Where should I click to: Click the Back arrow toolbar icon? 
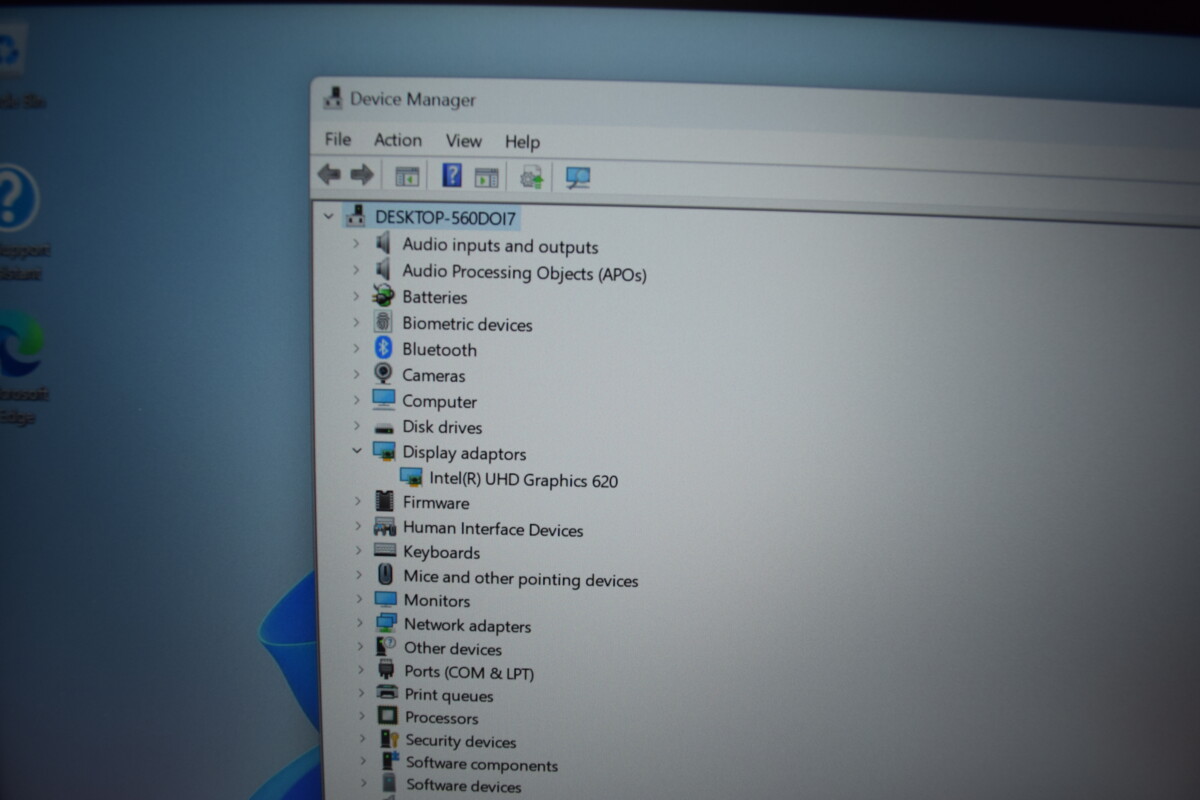328,174
